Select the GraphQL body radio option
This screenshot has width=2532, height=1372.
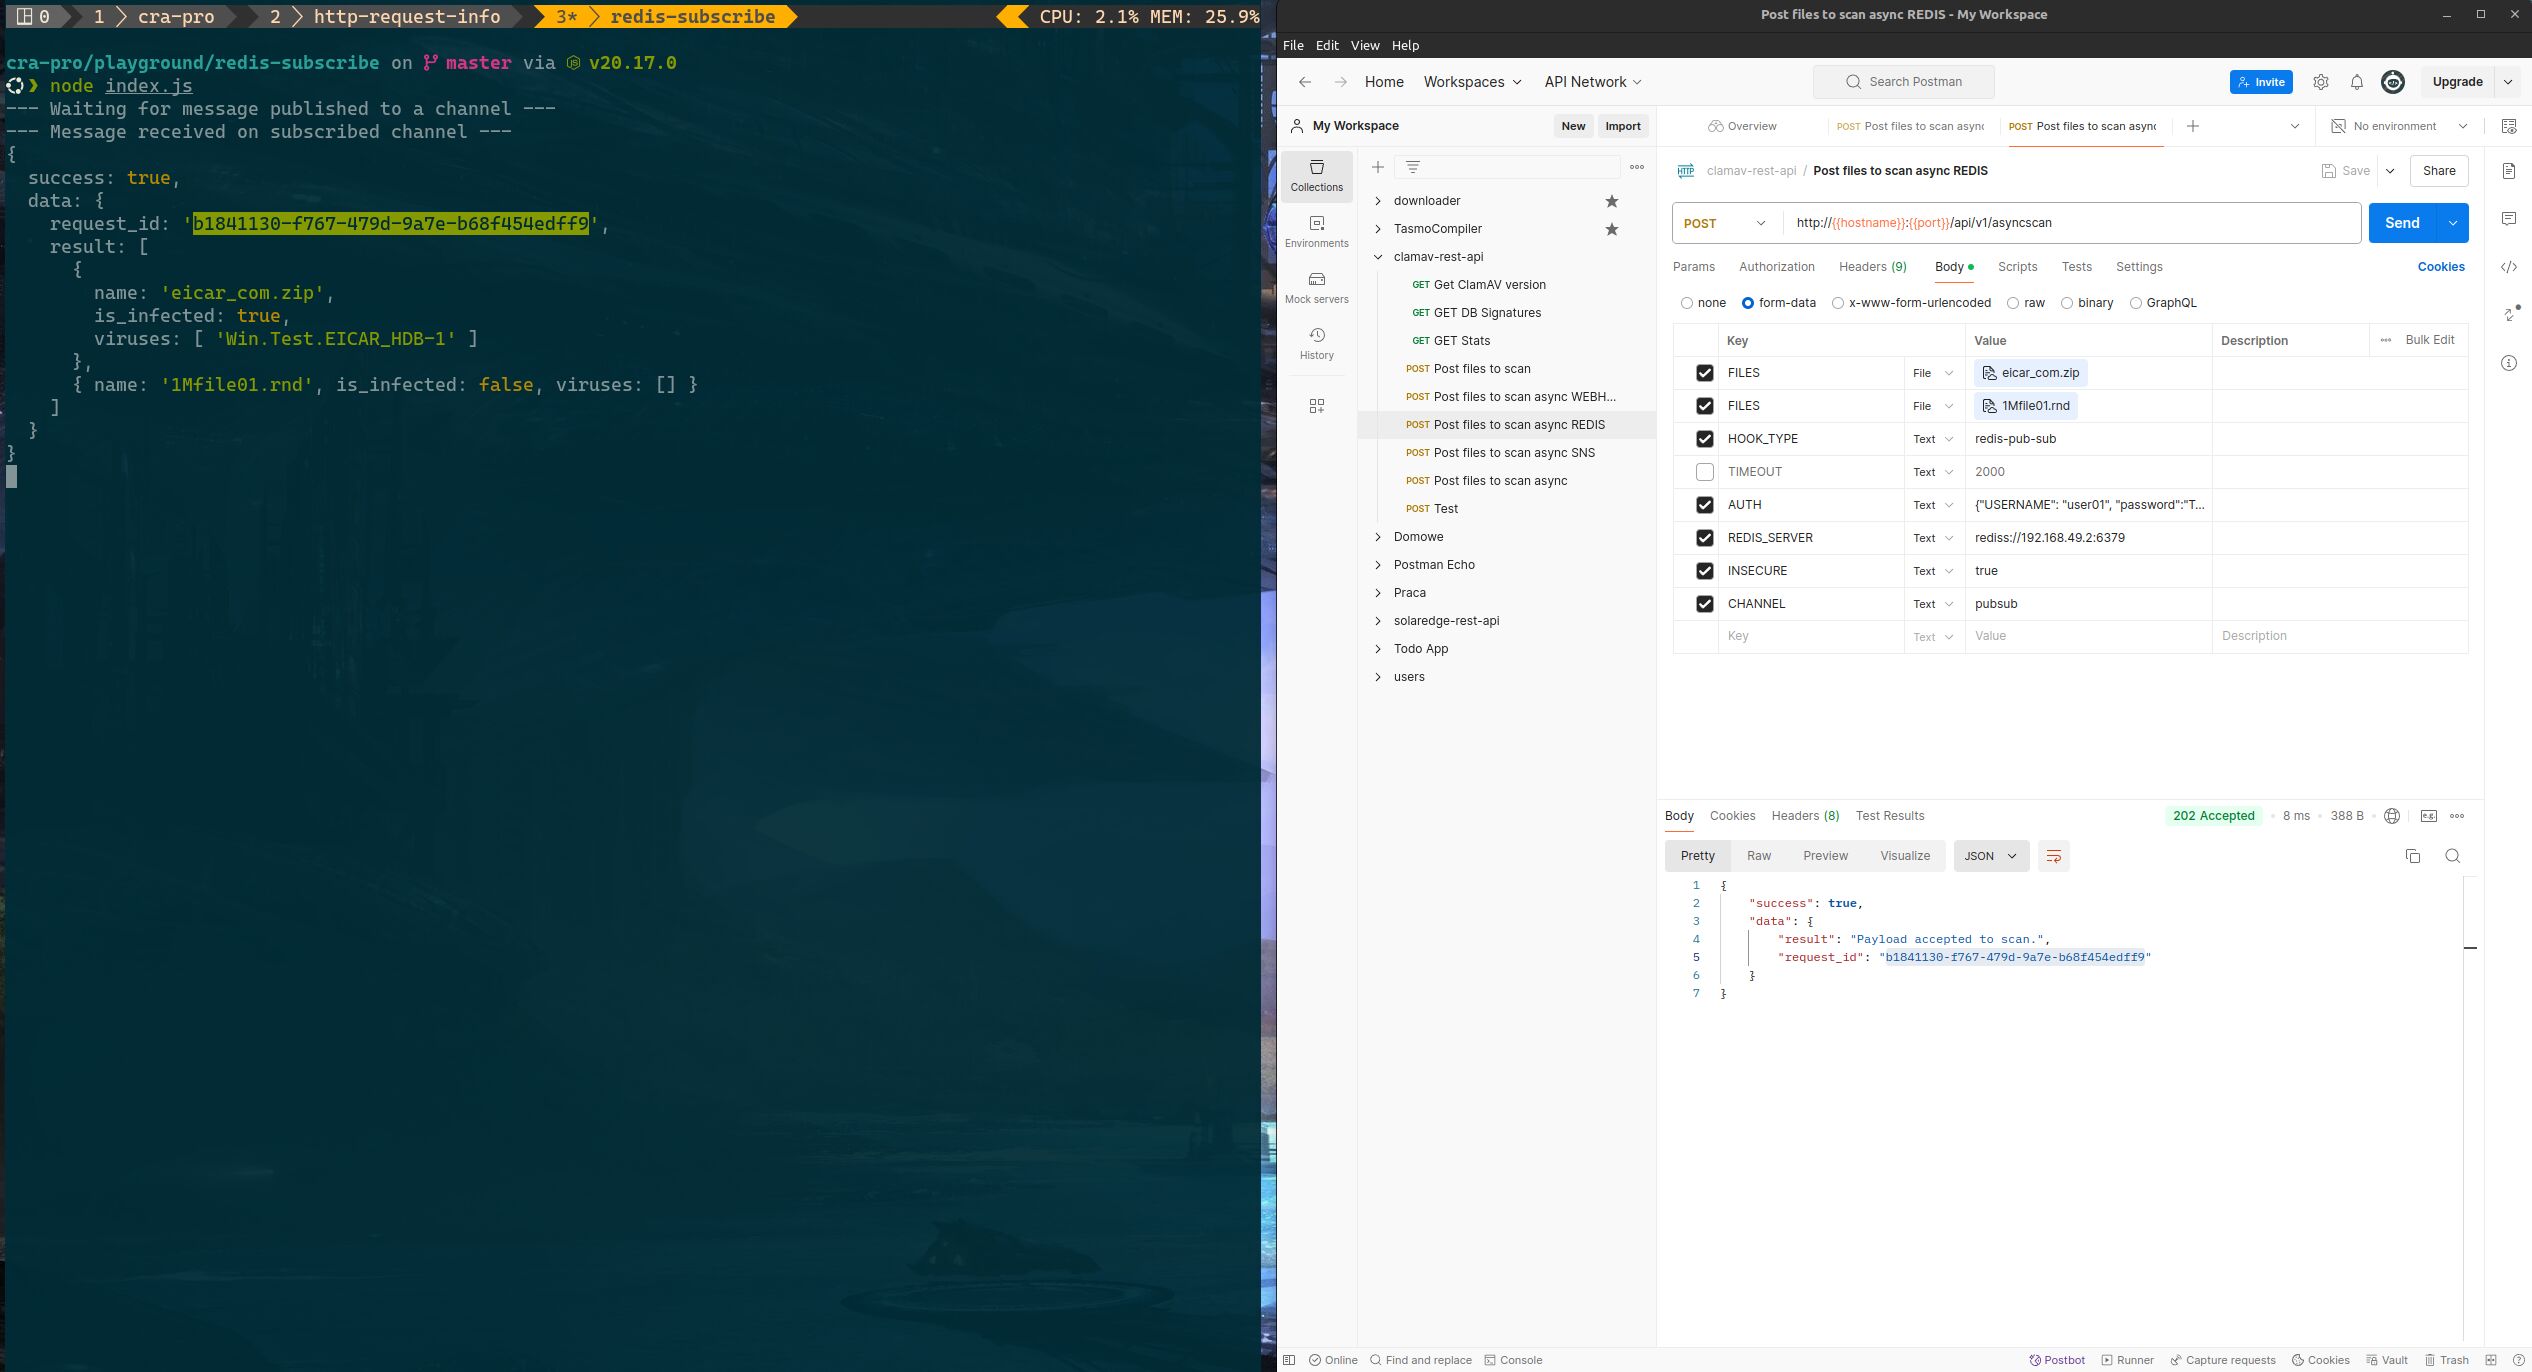tap(2135, 303)
